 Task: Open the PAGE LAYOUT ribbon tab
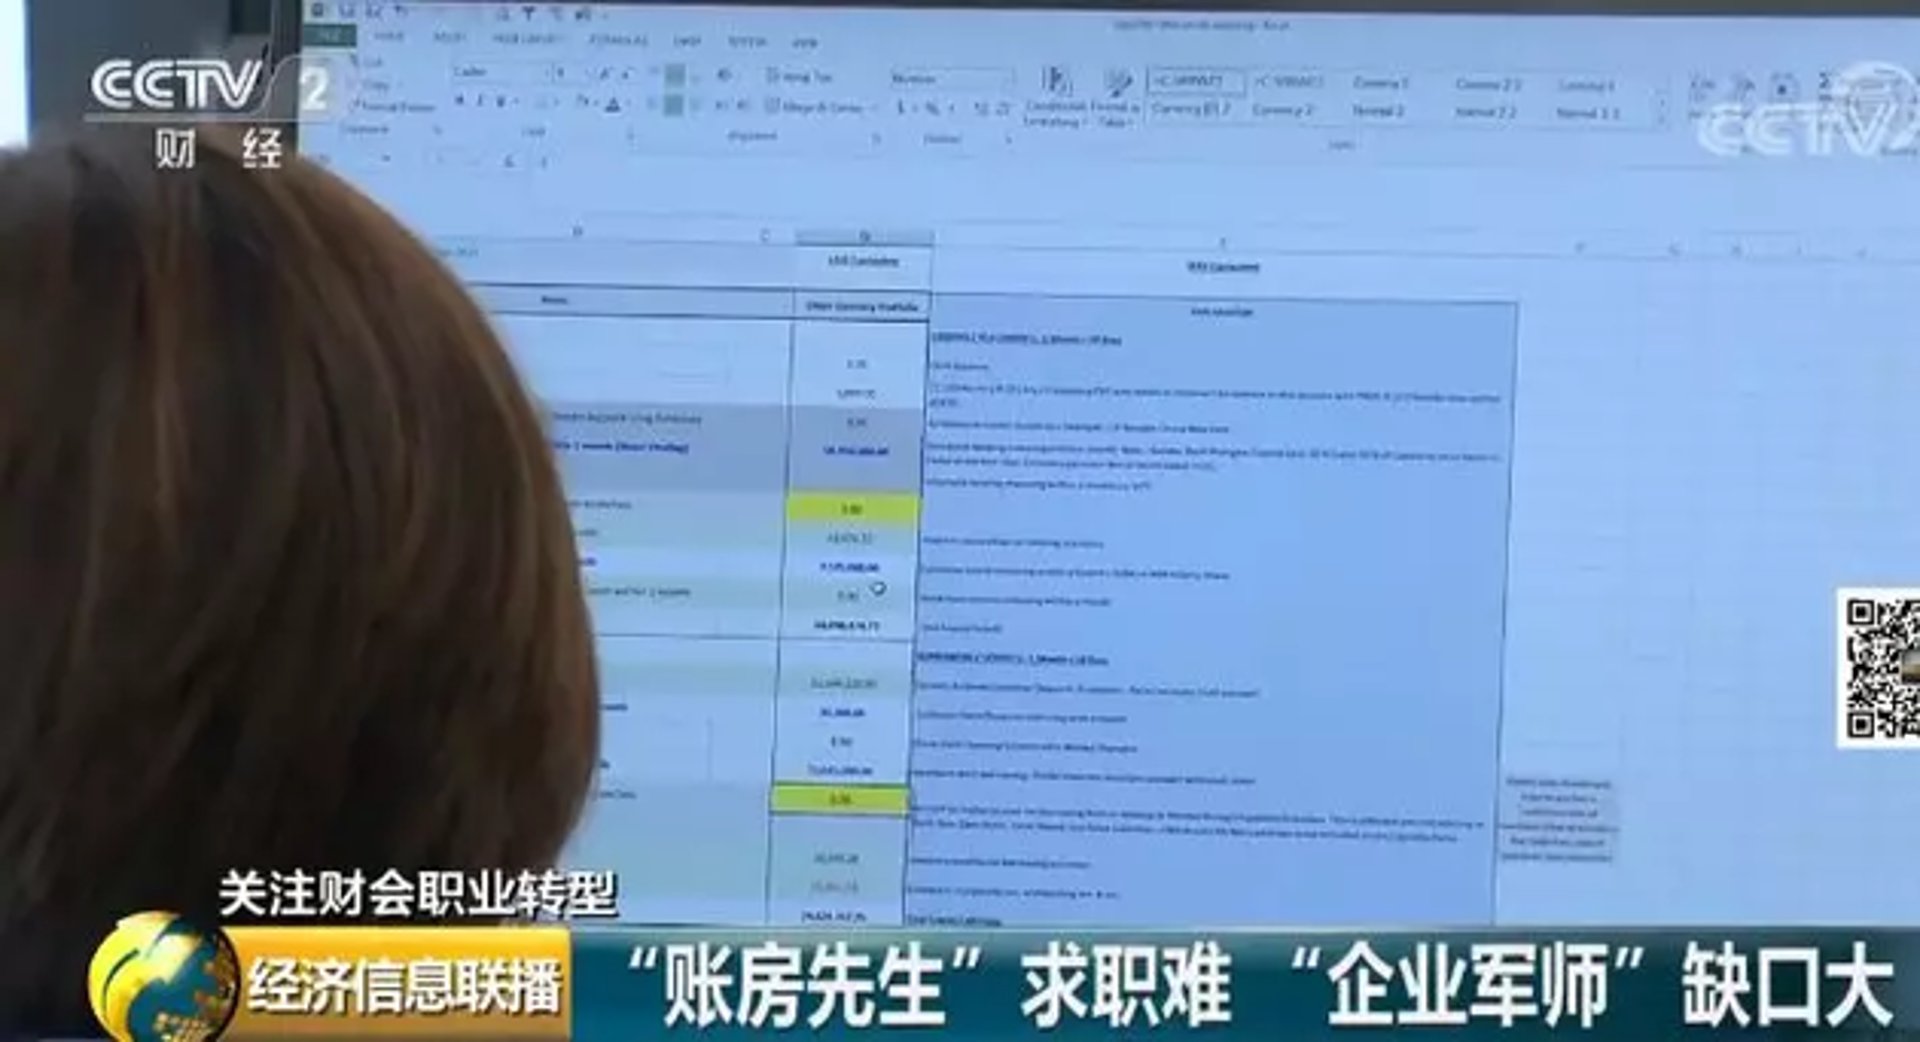coord(526,39)
